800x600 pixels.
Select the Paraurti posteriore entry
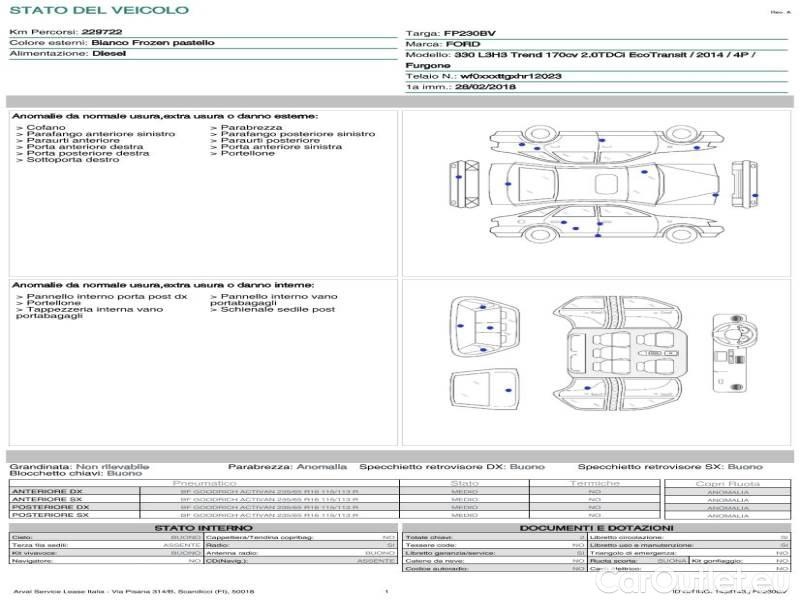click(265, 140)
